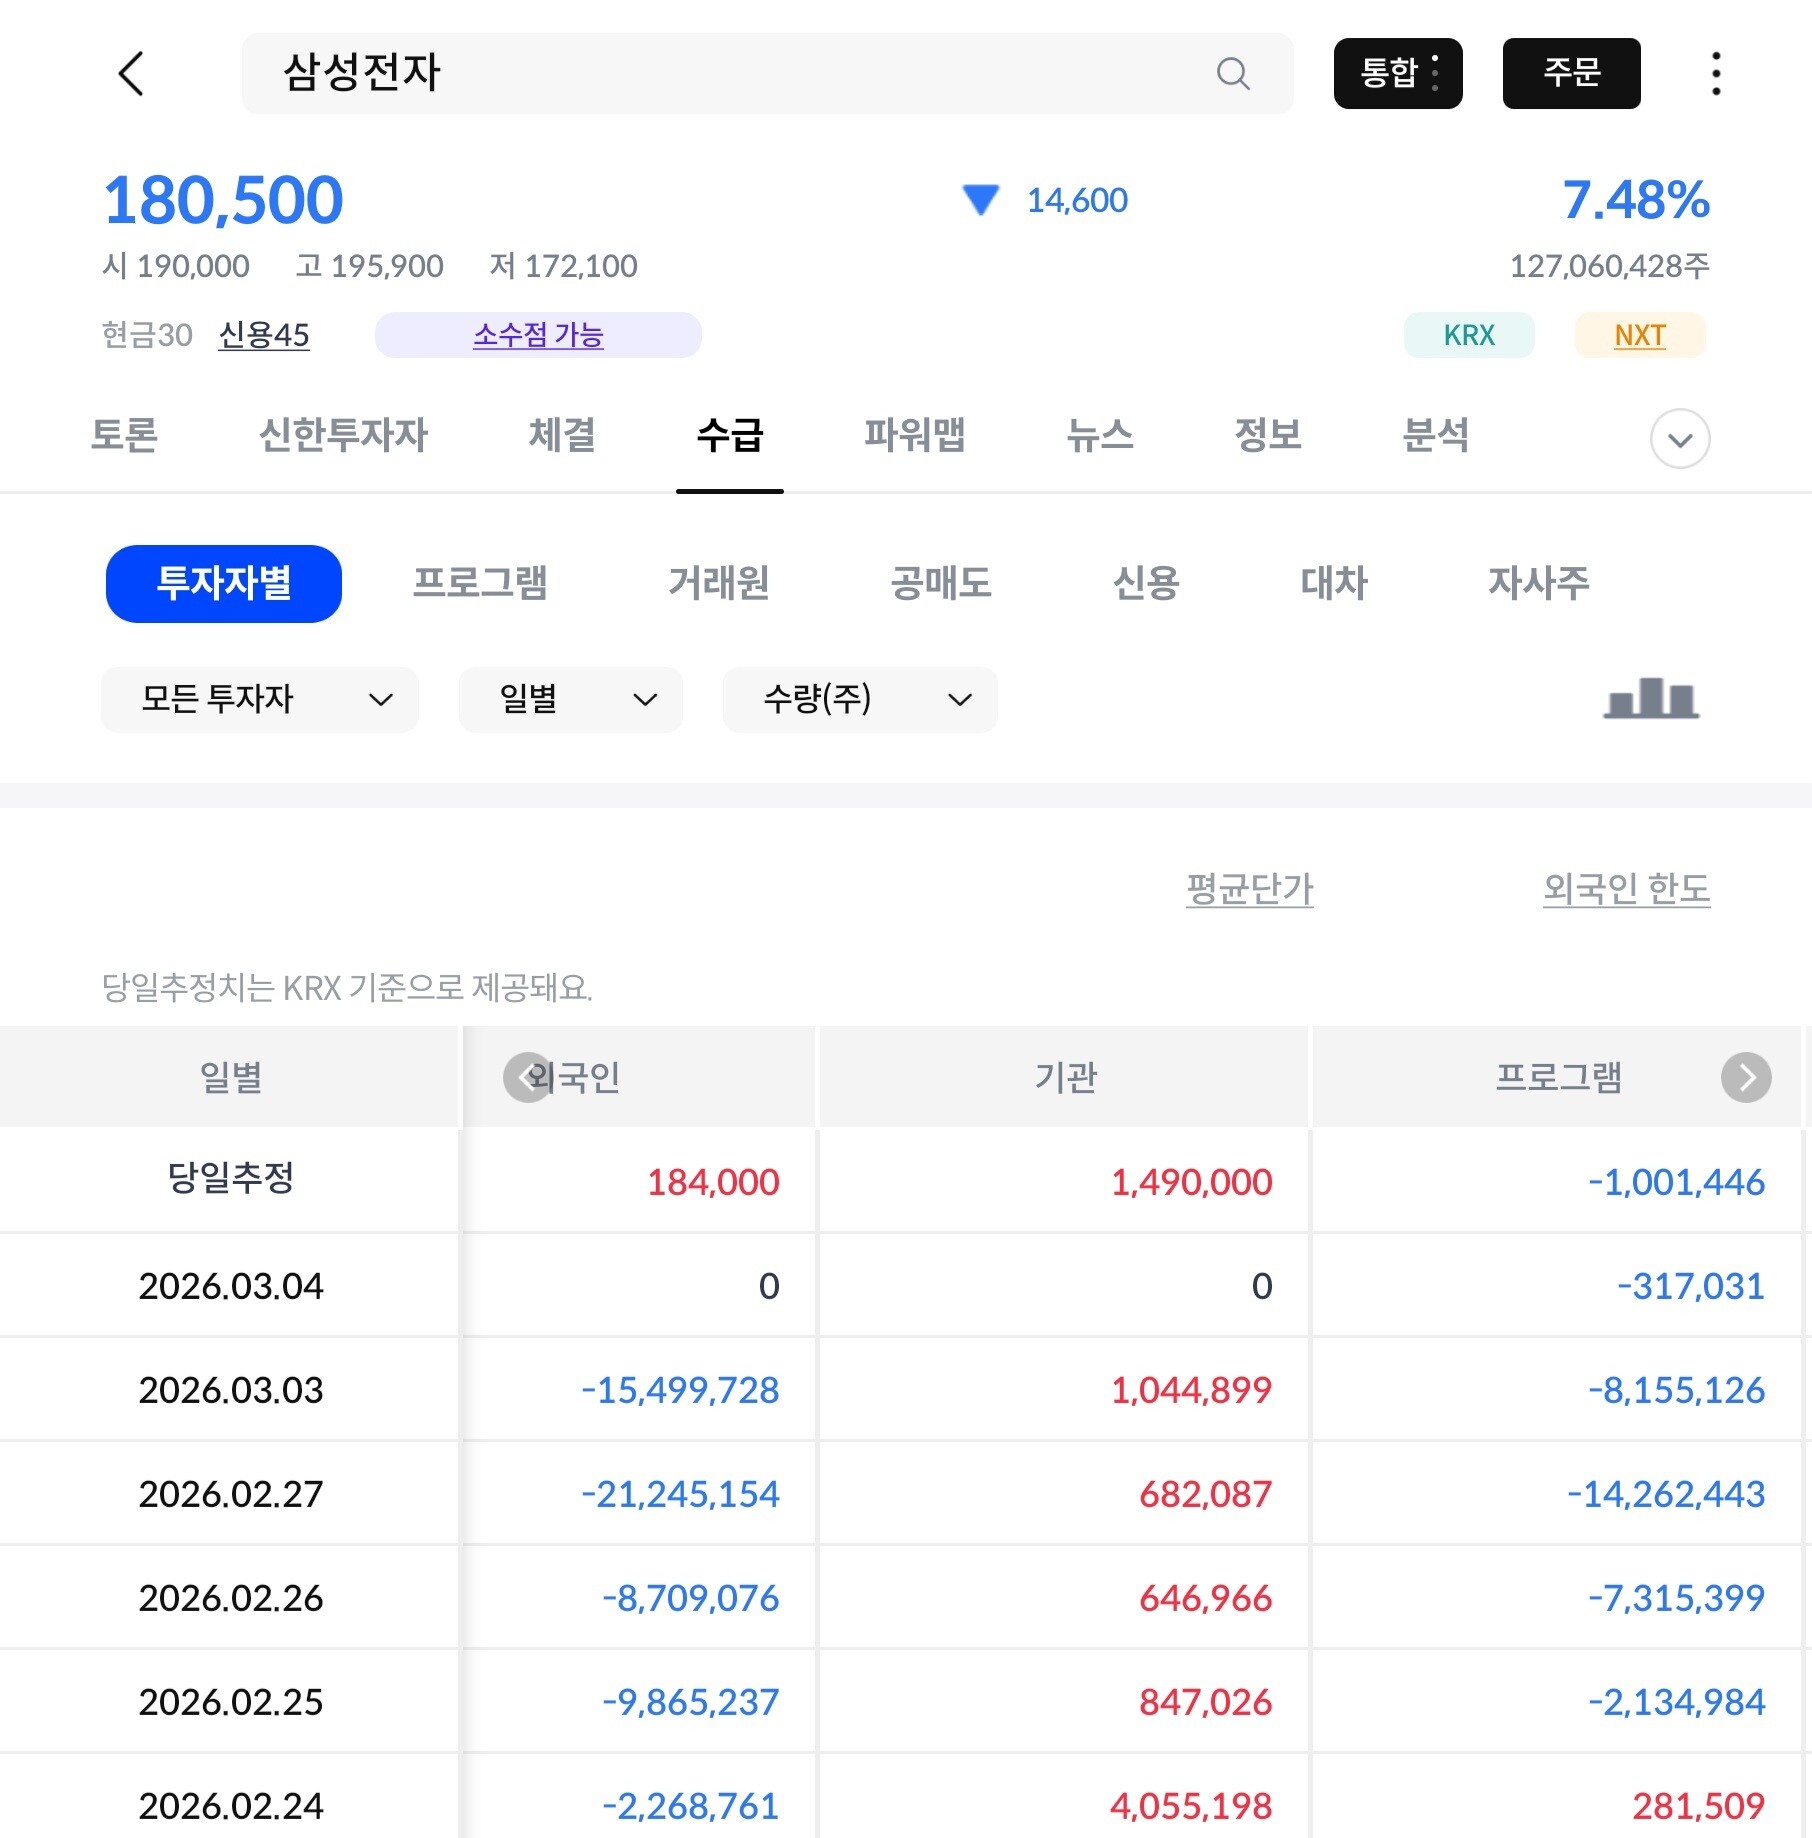The width and height of the screenshot is (1812, 1838).
Task: Select the NXT exchange toggle
Action: coord(1639,335)
